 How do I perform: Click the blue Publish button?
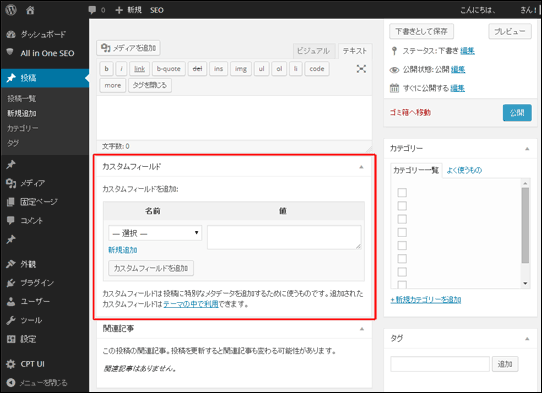tap(517, 113)
